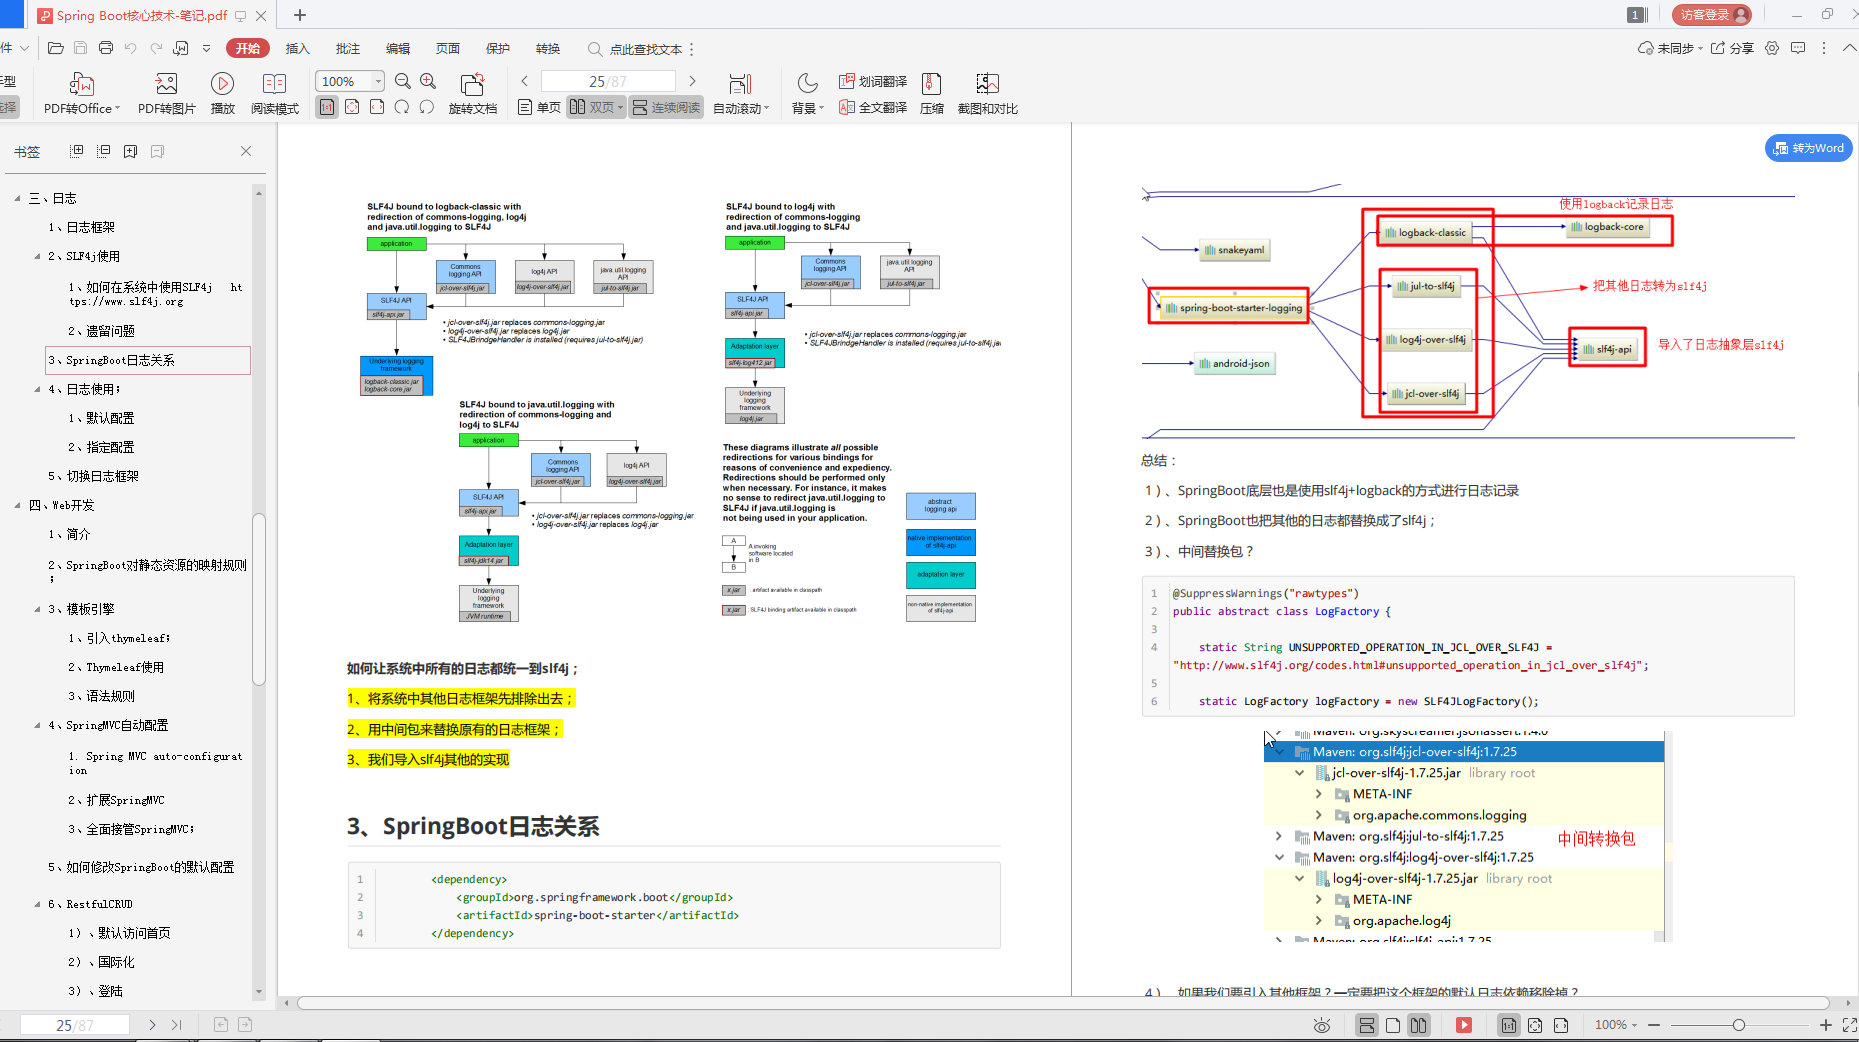Viewport: 1859px width, 1042px height.
Task: Go to previous page with ribbon arrow
Action: click(x=524, y=81)
